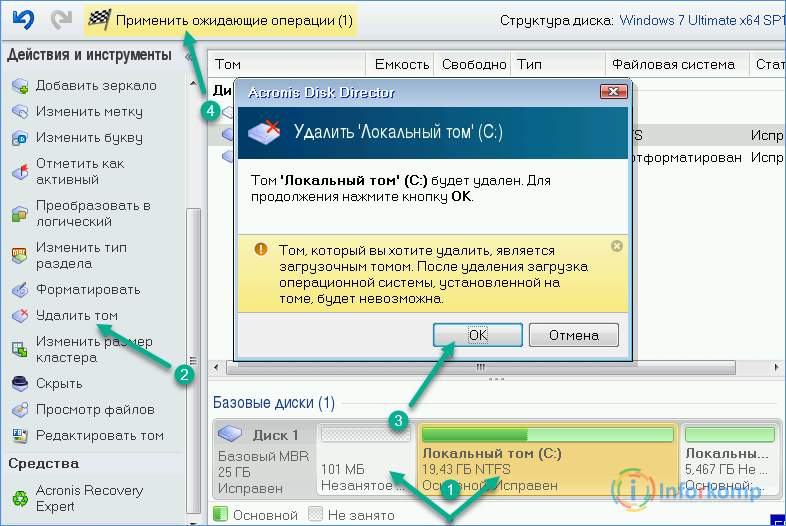The height and width of the screenshot is (526, 786).
Task: Click the Change letter icon
Action: tap(20, 138)
